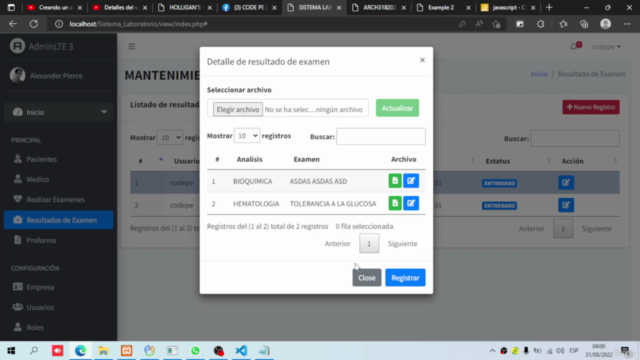Focus modal Buscar search field
This screenshot has width=640, height=360.
point(381,136)
